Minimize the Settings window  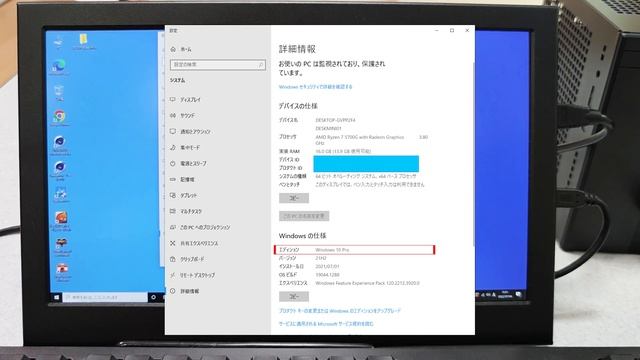pyautogui.click(x=437, y=31)
